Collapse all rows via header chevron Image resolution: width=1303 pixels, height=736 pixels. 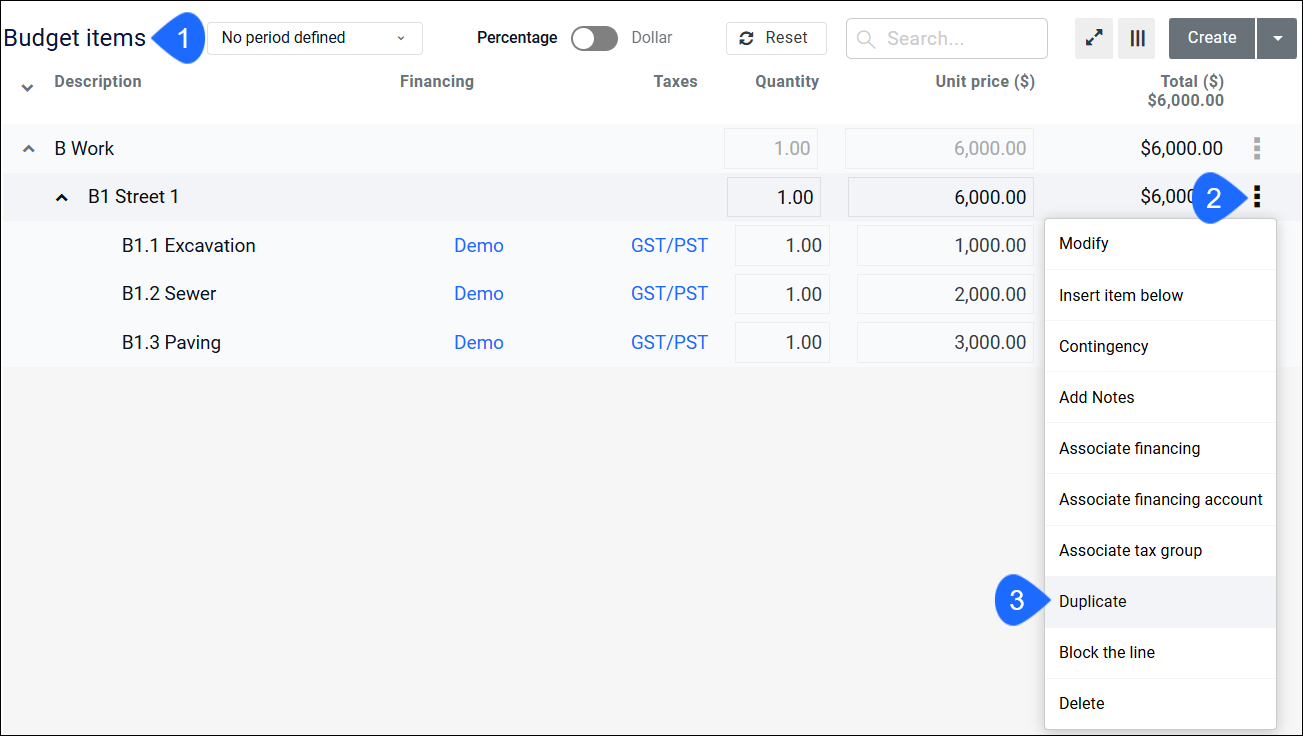[28, 88]
